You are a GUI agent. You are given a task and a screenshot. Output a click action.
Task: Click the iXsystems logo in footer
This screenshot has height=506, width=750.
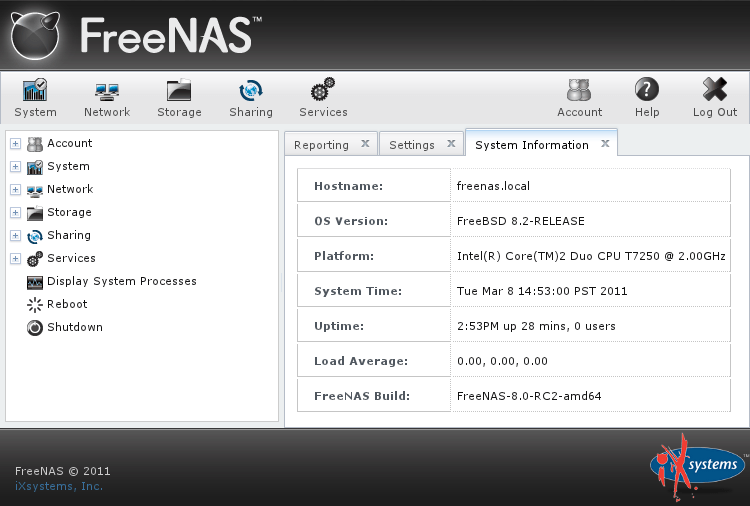pyautogui.click(x=698, y=466)
